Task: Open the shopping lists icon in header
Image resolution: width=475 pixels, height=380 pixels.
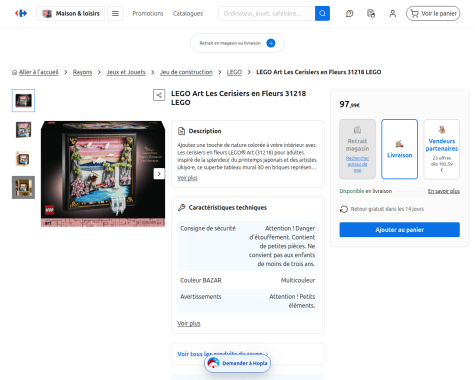Action: coord(371,13)
